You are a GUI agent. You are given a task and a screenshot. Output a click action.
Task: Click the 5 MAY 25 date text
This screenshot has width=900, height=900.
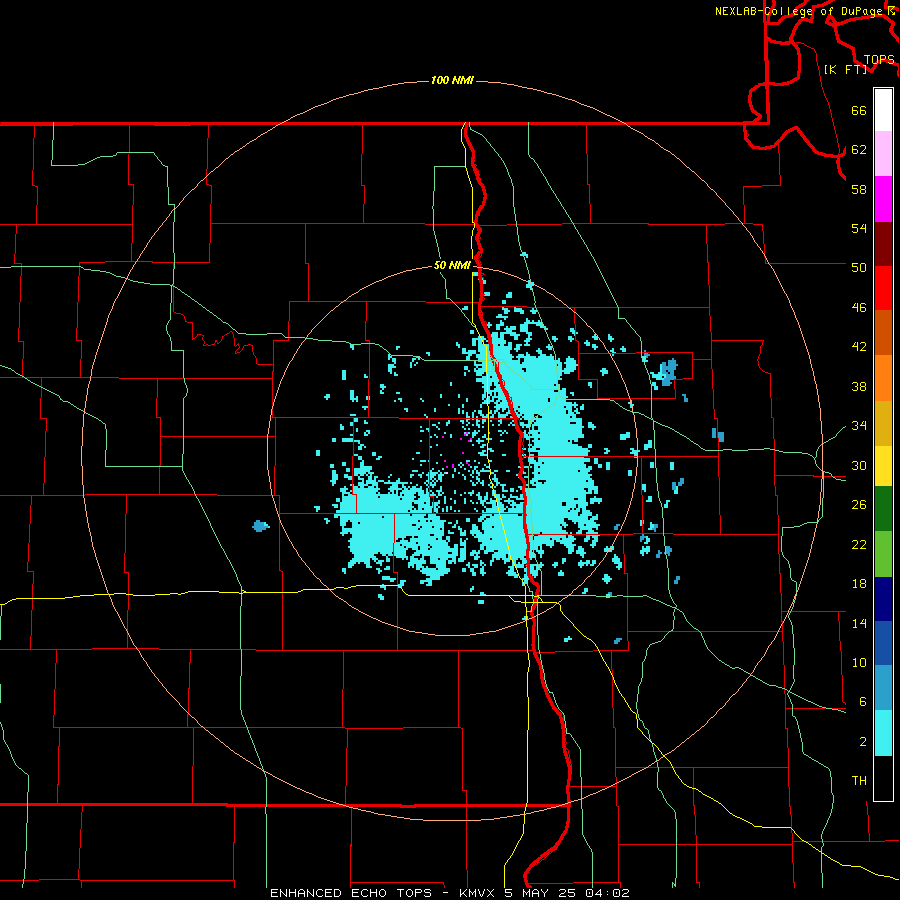point(542,893)
